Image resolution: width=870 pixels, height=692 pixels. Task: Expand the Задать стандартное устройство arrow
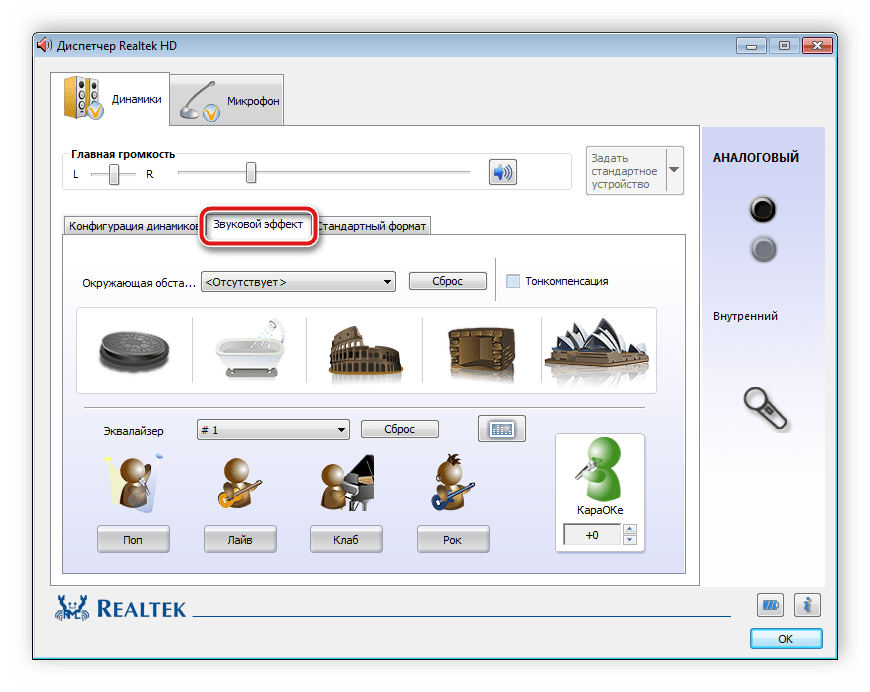(674, 170)
